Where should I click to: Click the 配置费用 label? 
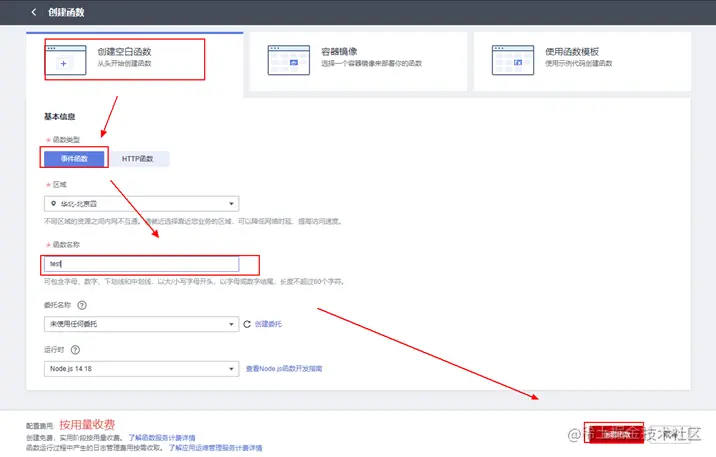[40, 426]
